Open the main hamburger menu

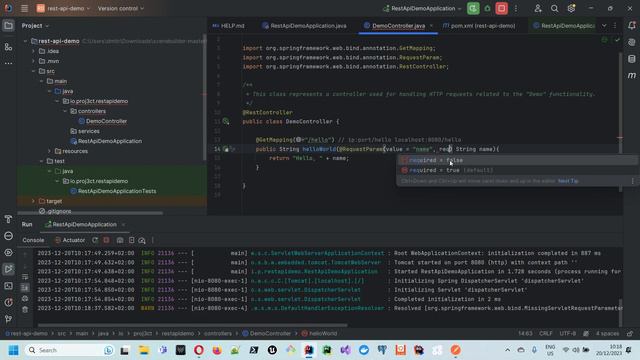24,8
